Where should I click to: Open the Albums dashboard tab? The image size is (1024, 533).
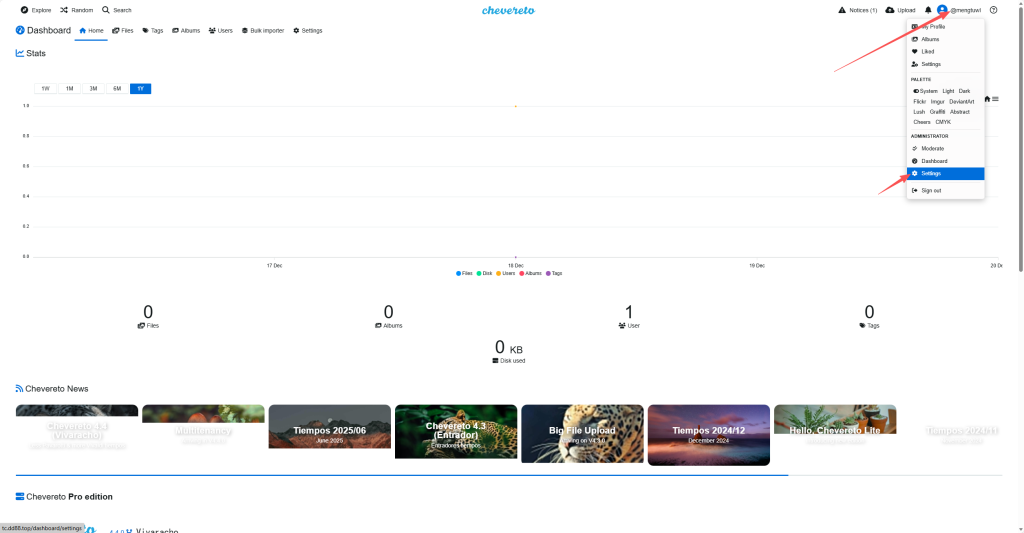click(186, 31)
